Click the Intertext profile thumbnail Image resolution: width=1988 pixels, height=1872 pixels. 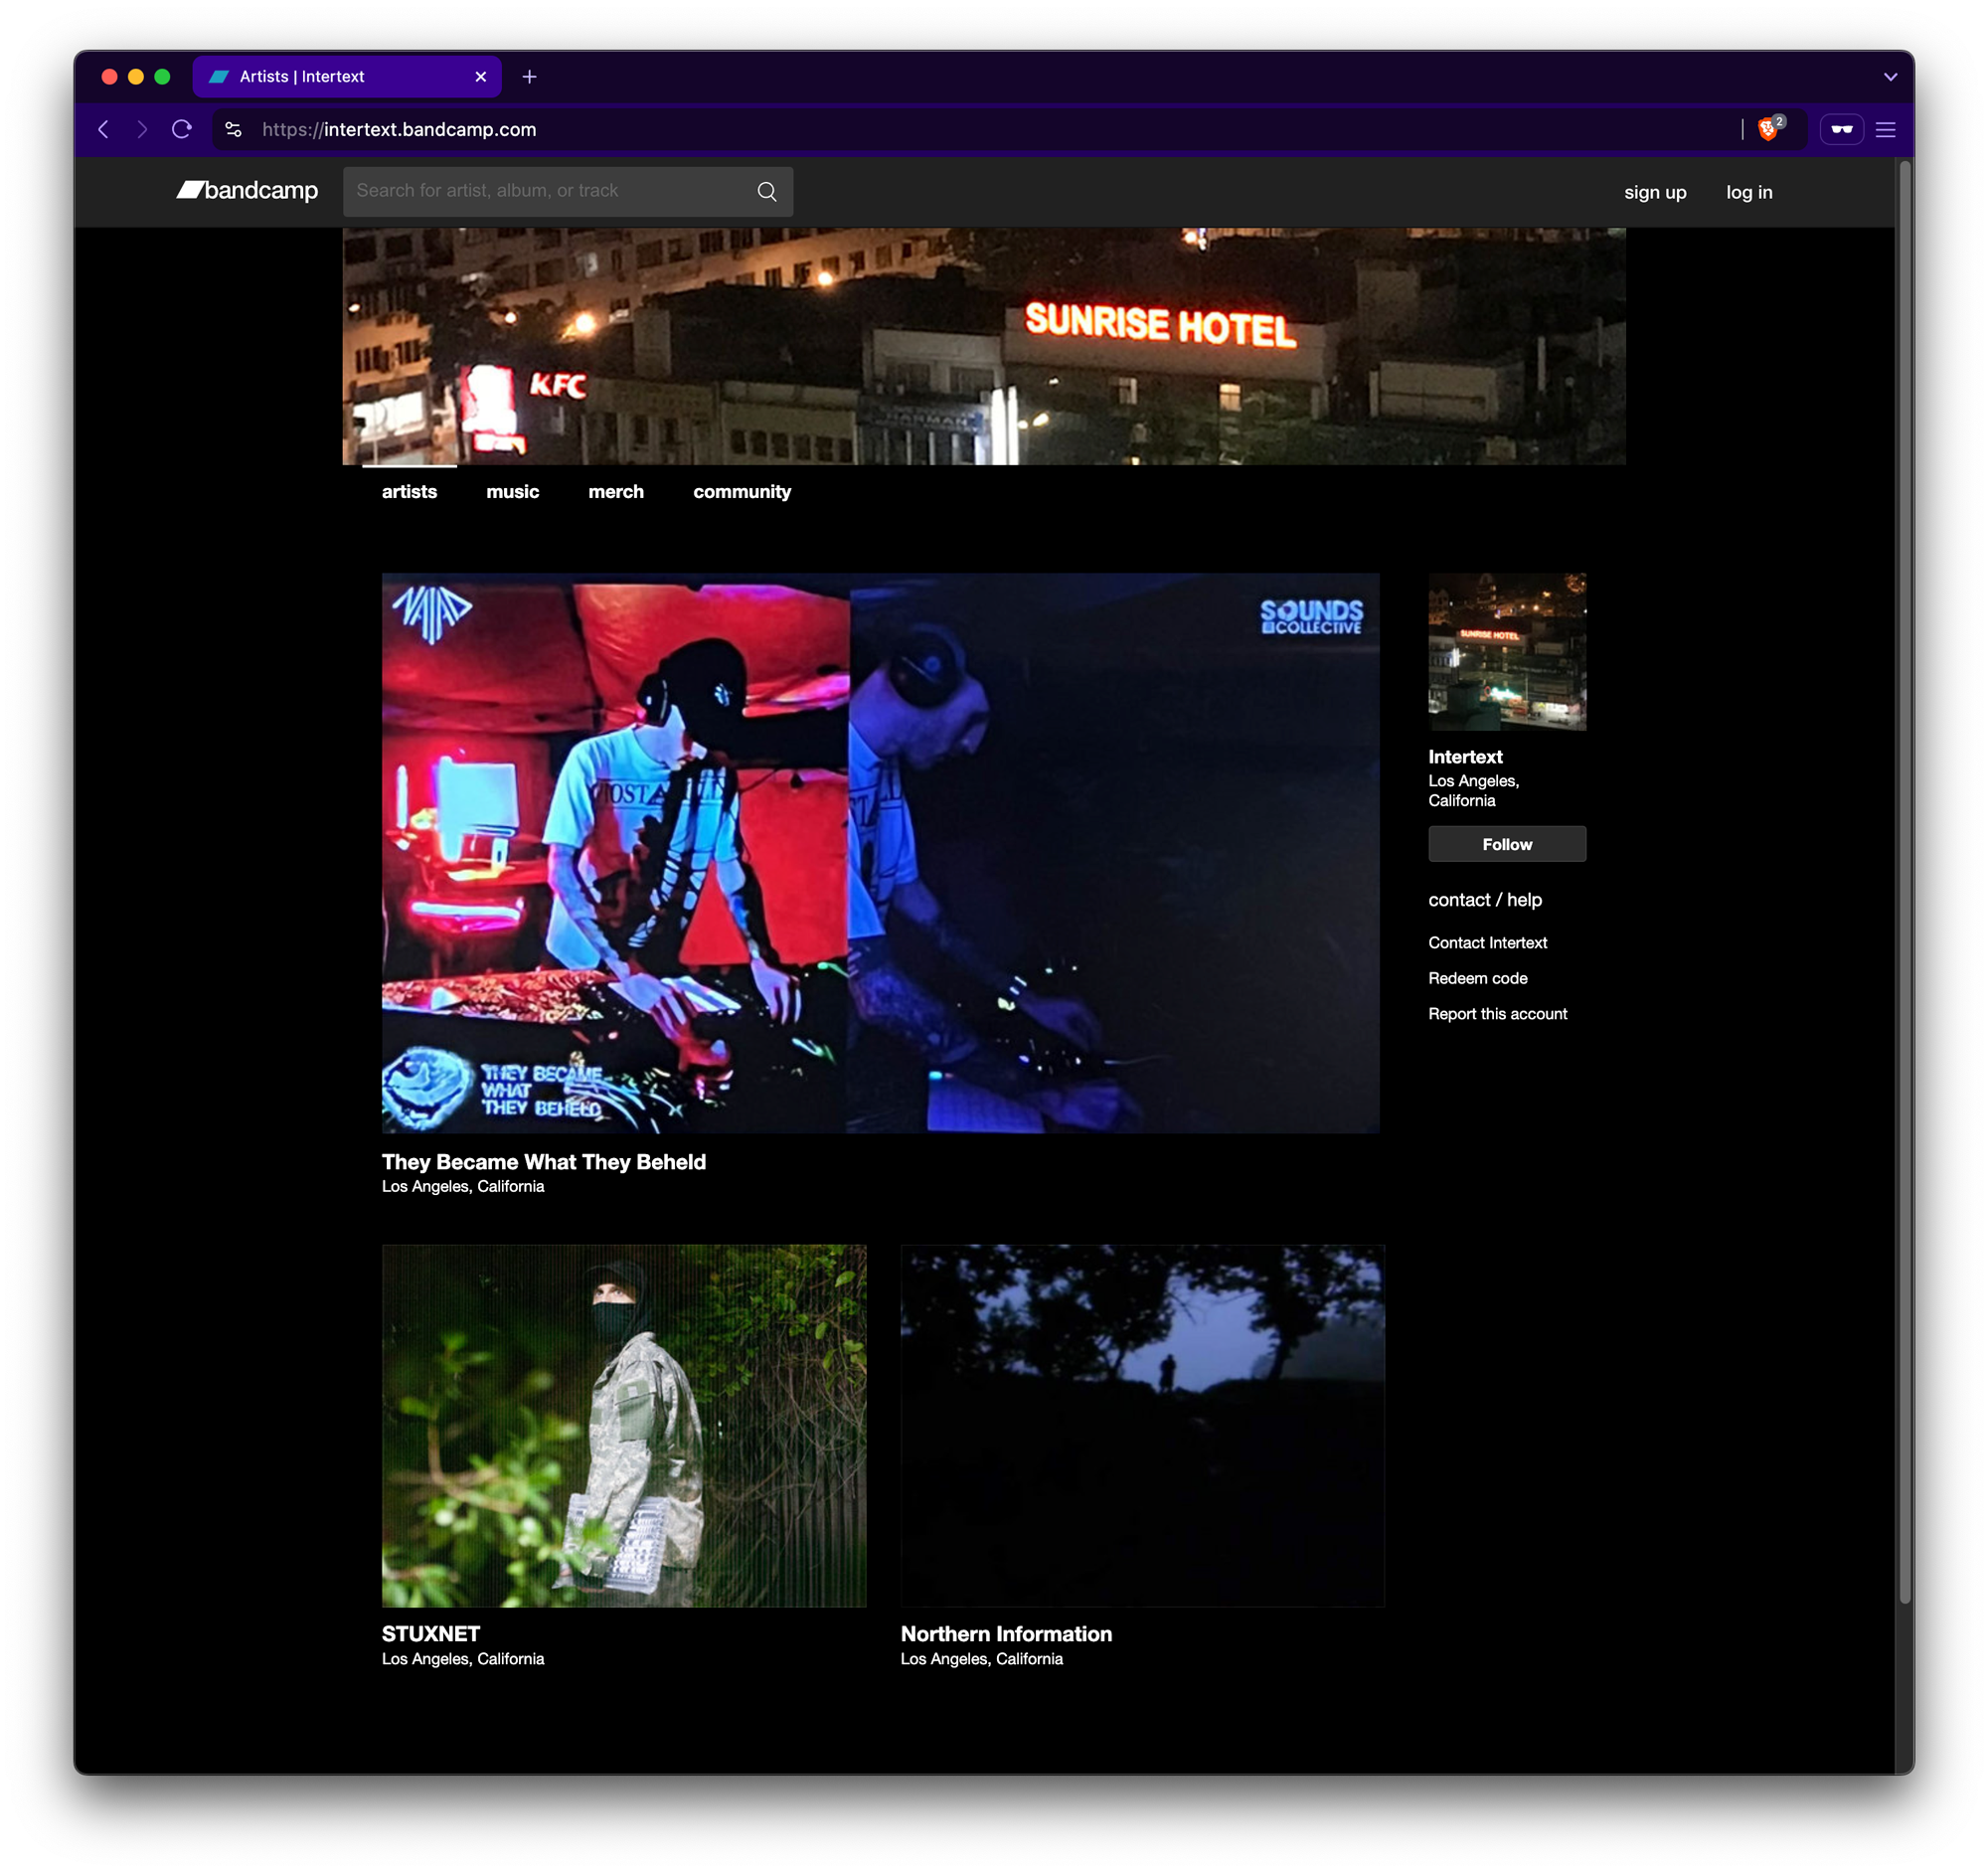1507,651
